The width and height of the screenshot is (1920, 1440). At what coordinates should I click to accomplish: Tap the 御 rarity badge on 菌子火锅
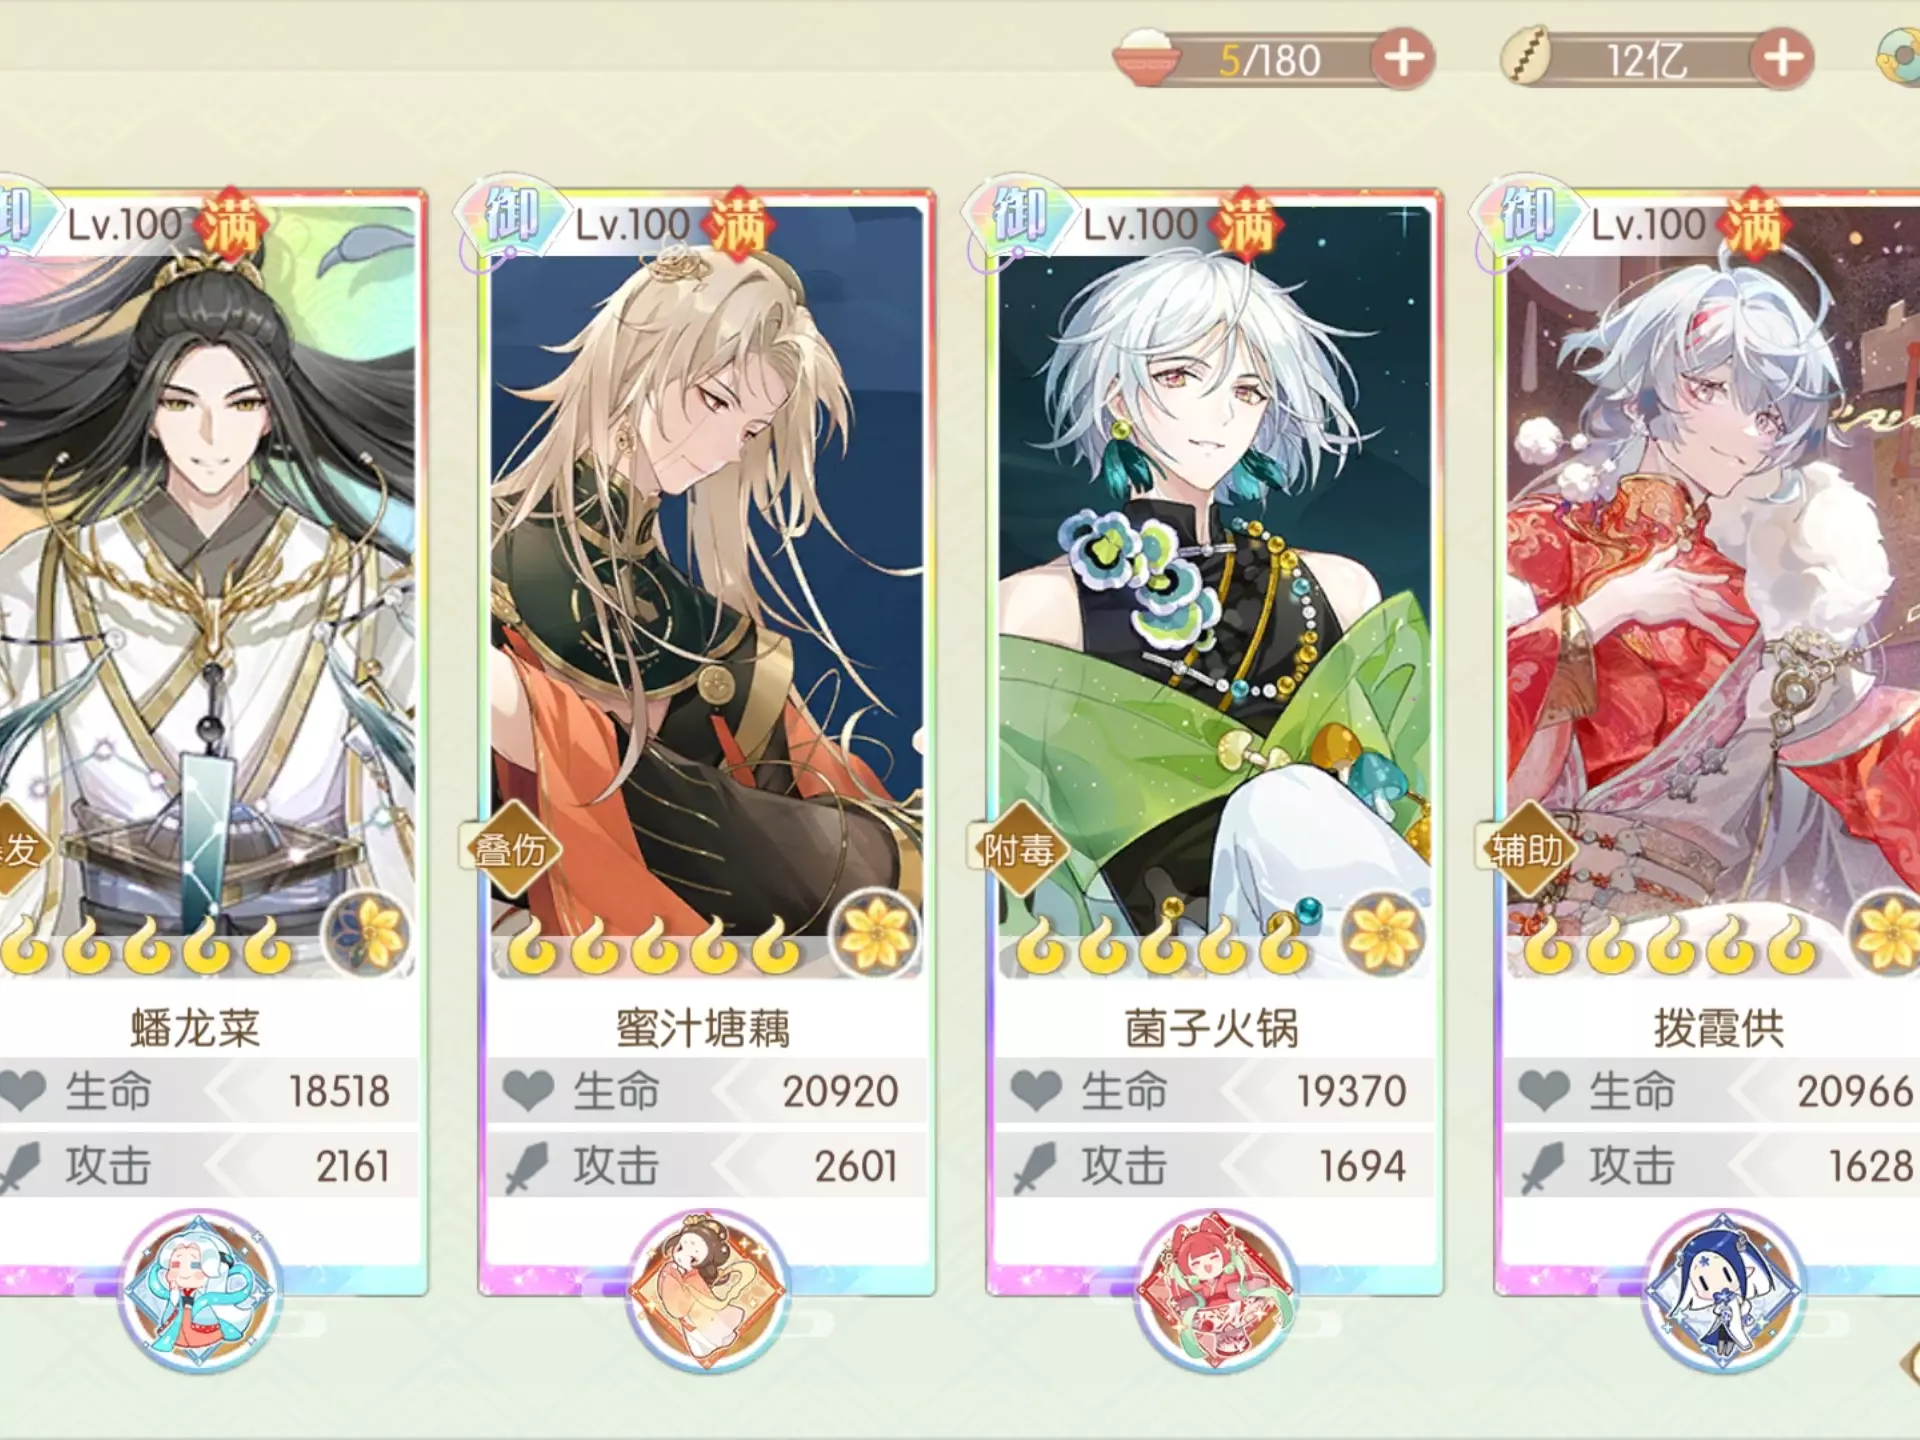pyautogui.click(x=1020, y=215)
